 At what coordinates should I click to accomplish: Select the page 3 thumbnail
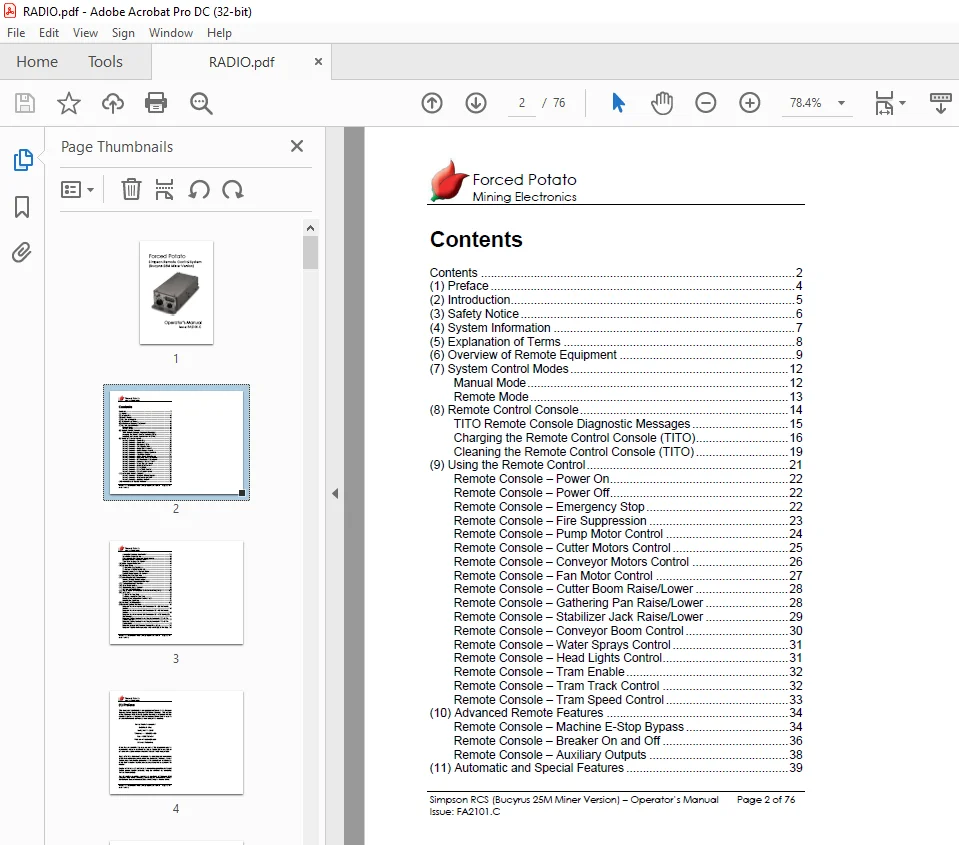[x=176, y=592]
